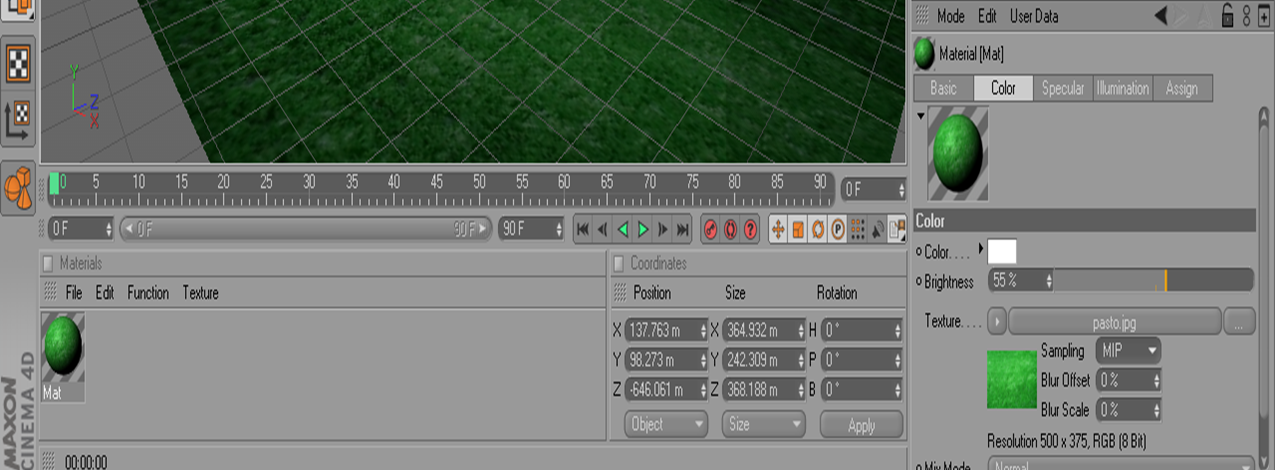1275x470 pixels.
Task: Toggle Autokeying in the timeline controls
Action: (730, 229)
